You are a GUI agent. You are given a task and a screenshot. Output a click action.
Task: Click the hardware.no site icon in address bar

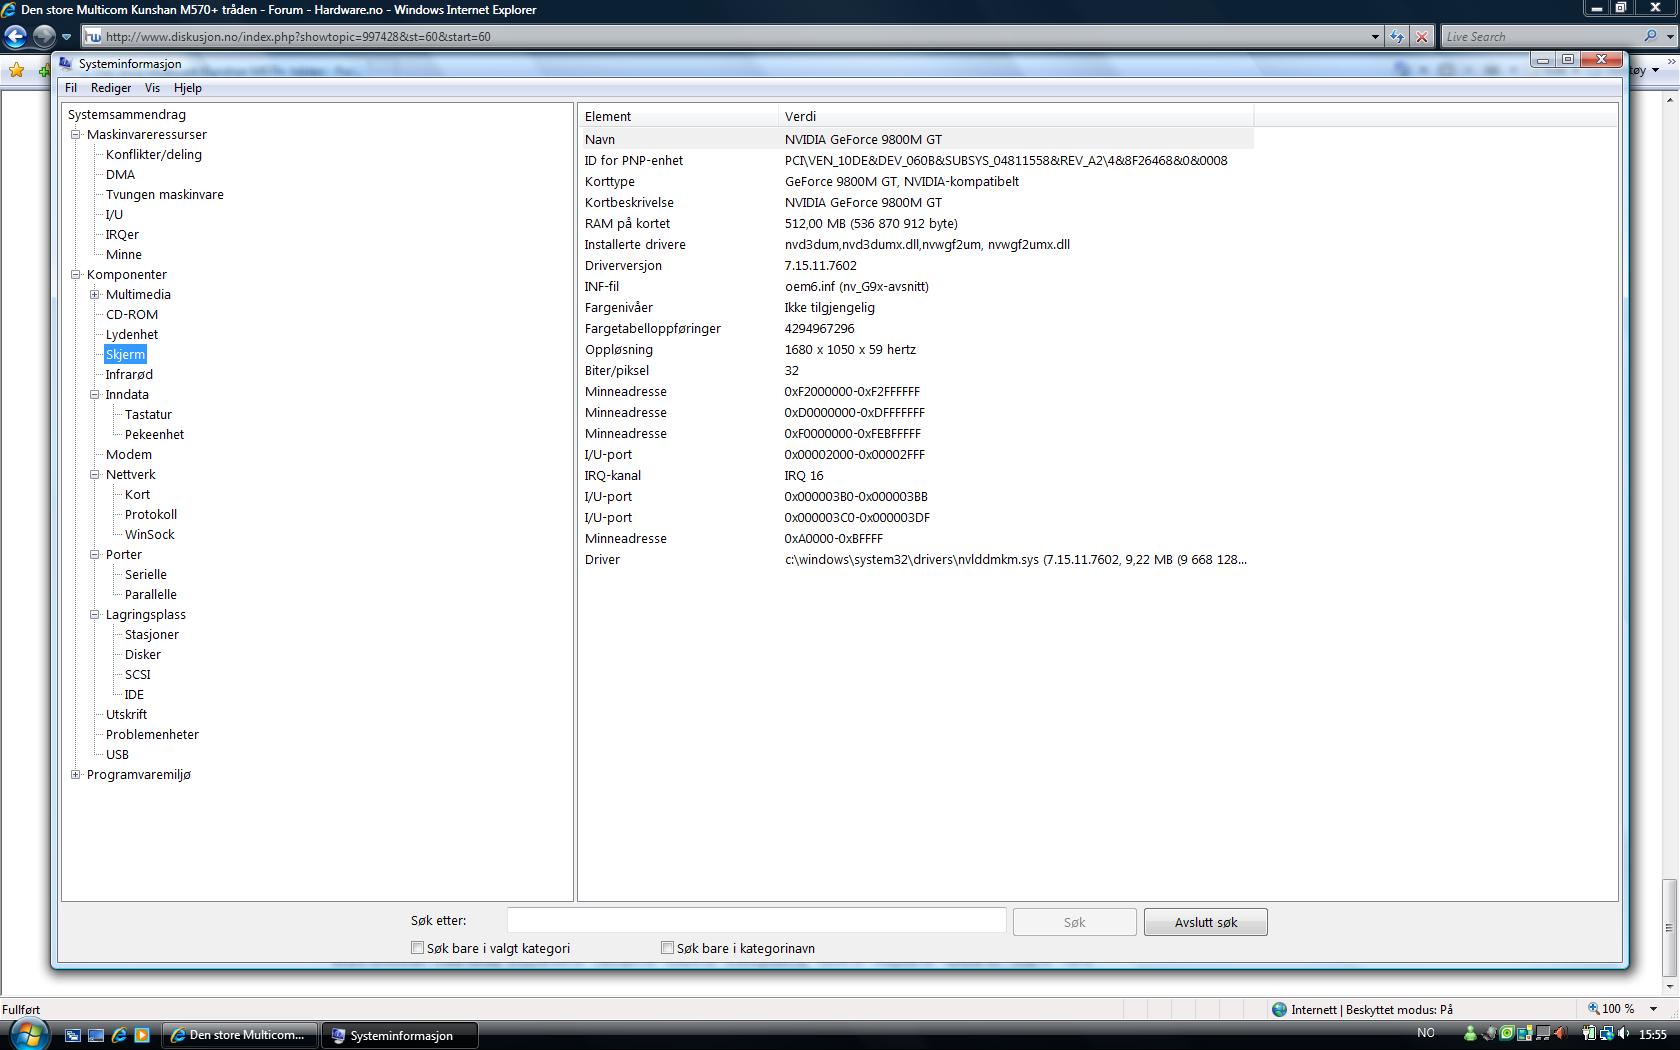pyautogui.click(x=93, y=37)
